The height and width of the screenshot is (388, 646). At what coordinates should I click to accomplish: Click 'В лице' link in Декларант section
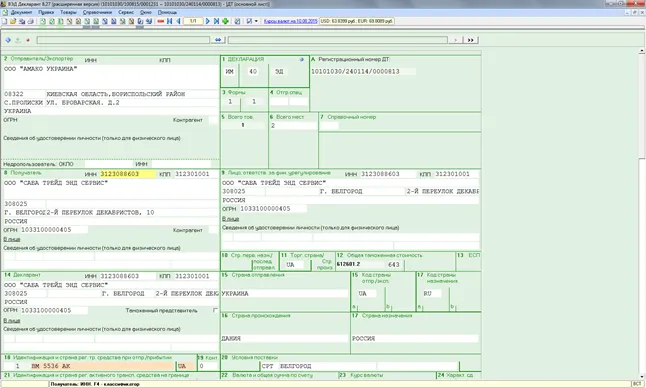[12, 320]
